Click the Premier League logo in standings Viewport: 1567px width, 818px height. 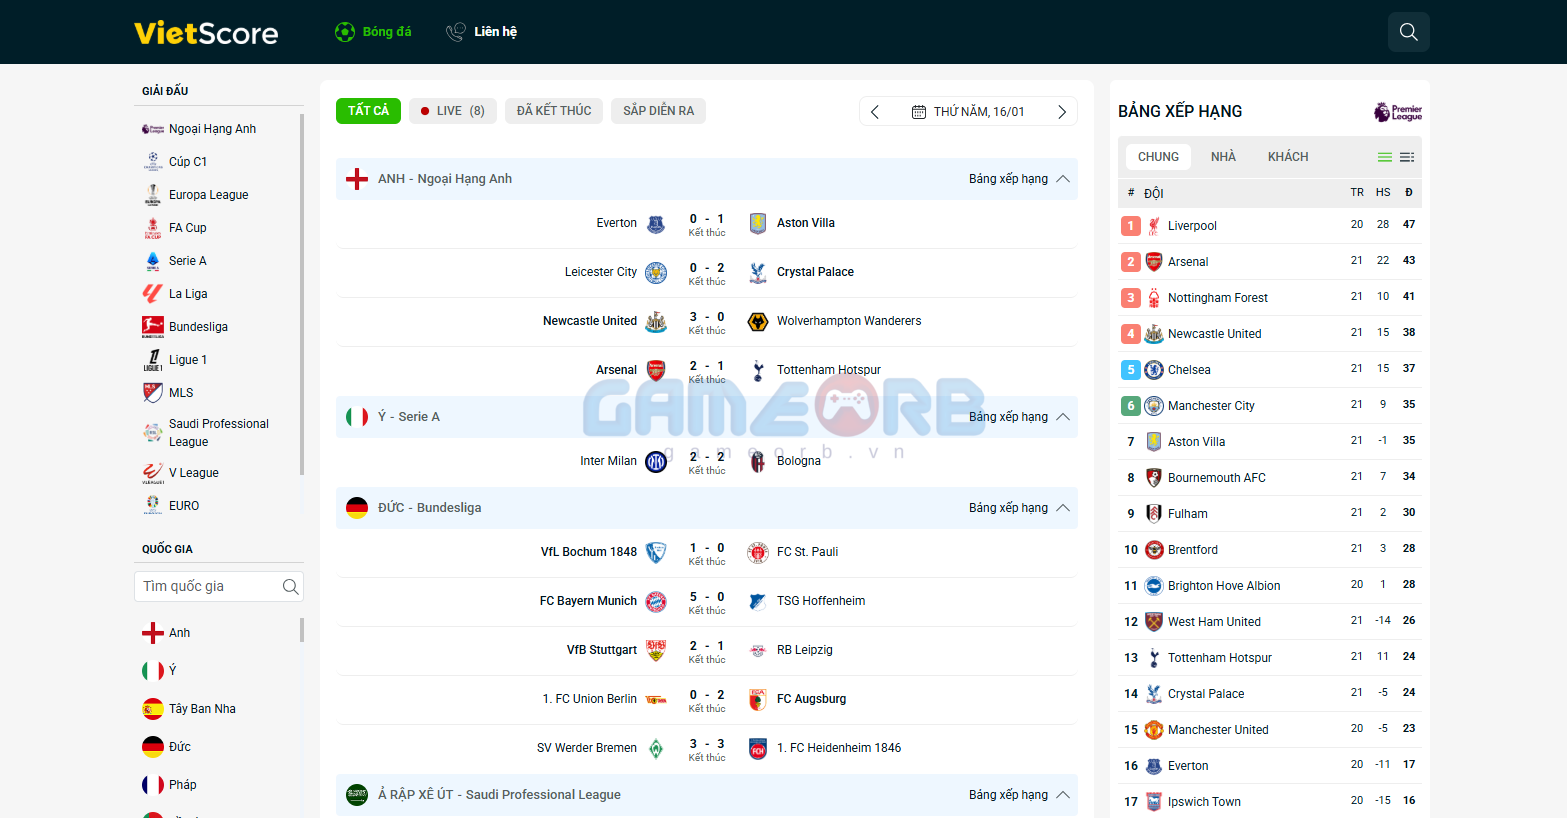point(1398,112)
